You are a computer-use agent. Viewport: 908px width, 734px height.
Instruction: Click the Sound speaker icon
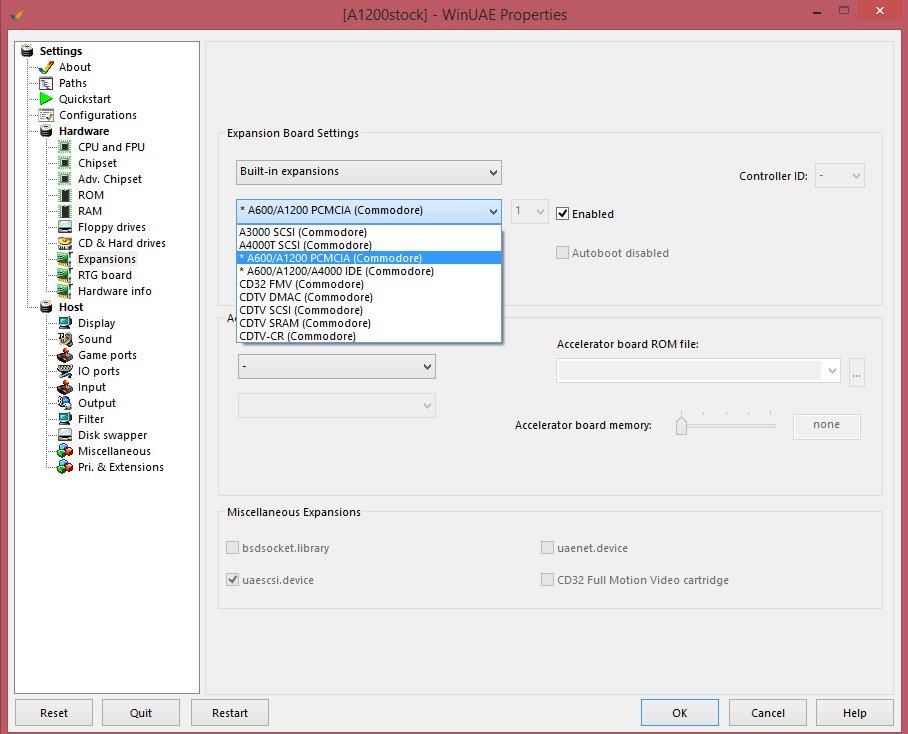tap(65, 339)
